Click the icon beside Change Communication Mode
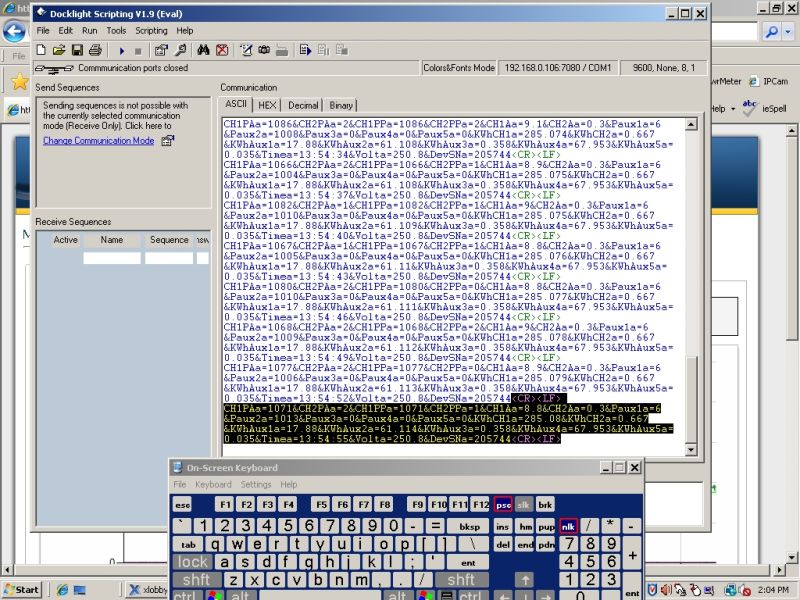The image size is (800, 600). pyautogui.click(x=168, y=140)
